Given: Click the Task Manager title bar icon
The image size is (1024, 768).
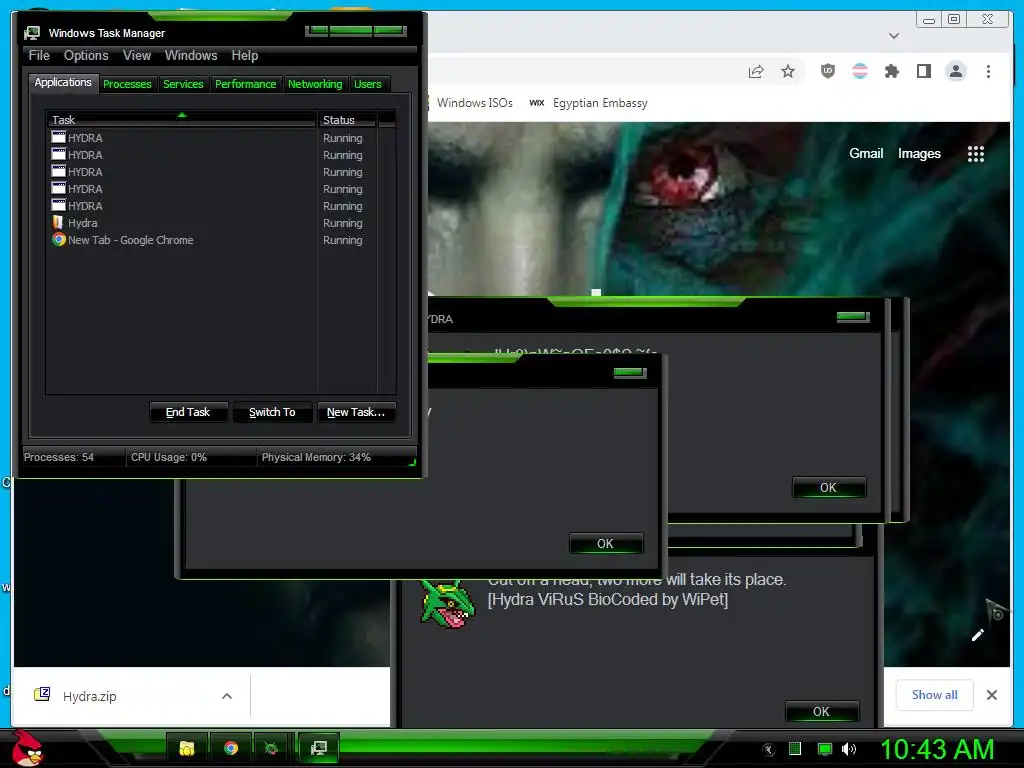Looking at the screenshot, I should coord(32,33).
